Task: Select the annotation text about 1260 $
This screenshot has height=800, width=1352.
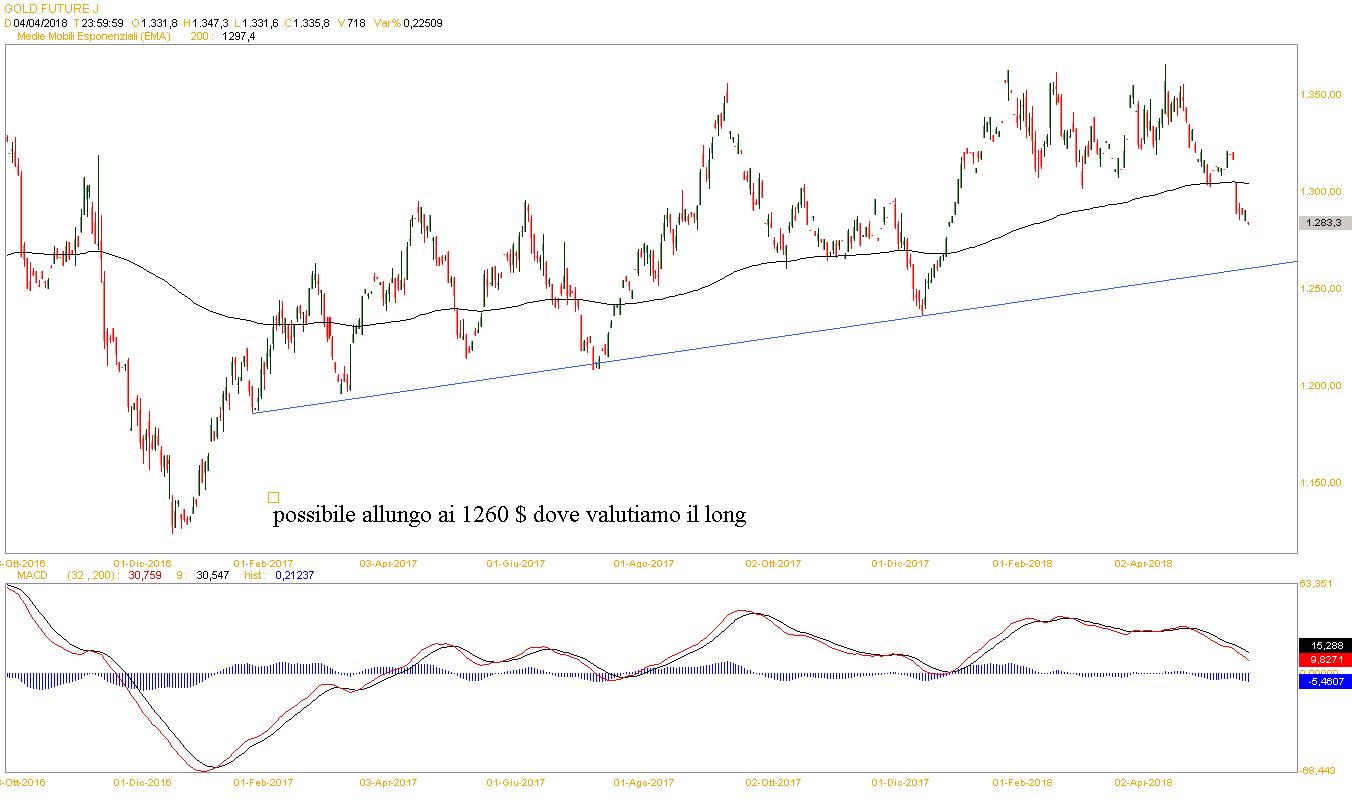Action: (x=509, y=516)
